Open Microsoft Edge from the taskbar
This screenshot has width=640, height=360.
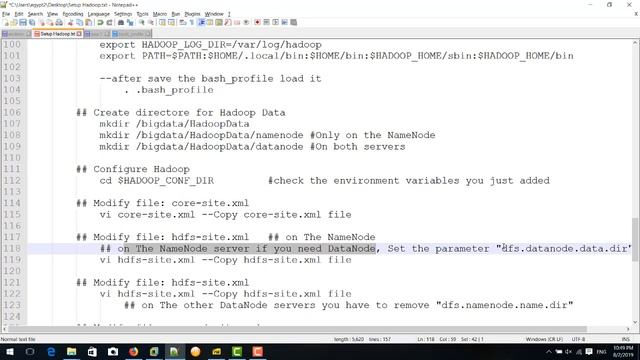51,352
